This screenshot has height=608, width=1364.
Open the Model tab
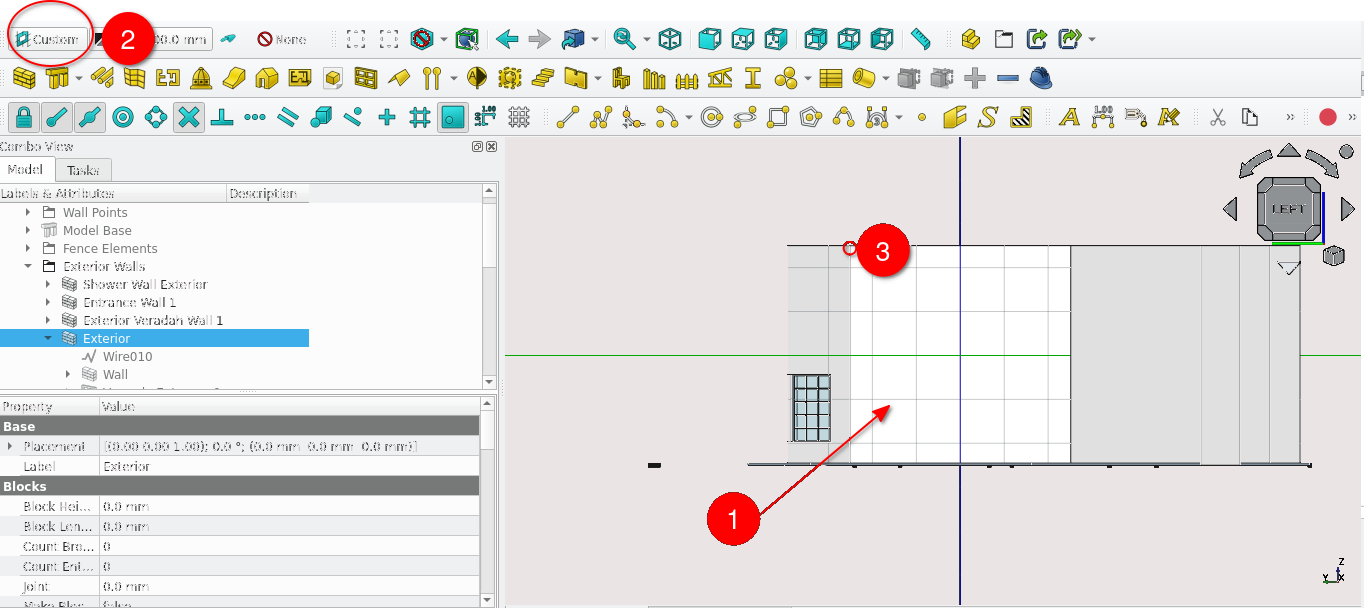coord(25,170)
